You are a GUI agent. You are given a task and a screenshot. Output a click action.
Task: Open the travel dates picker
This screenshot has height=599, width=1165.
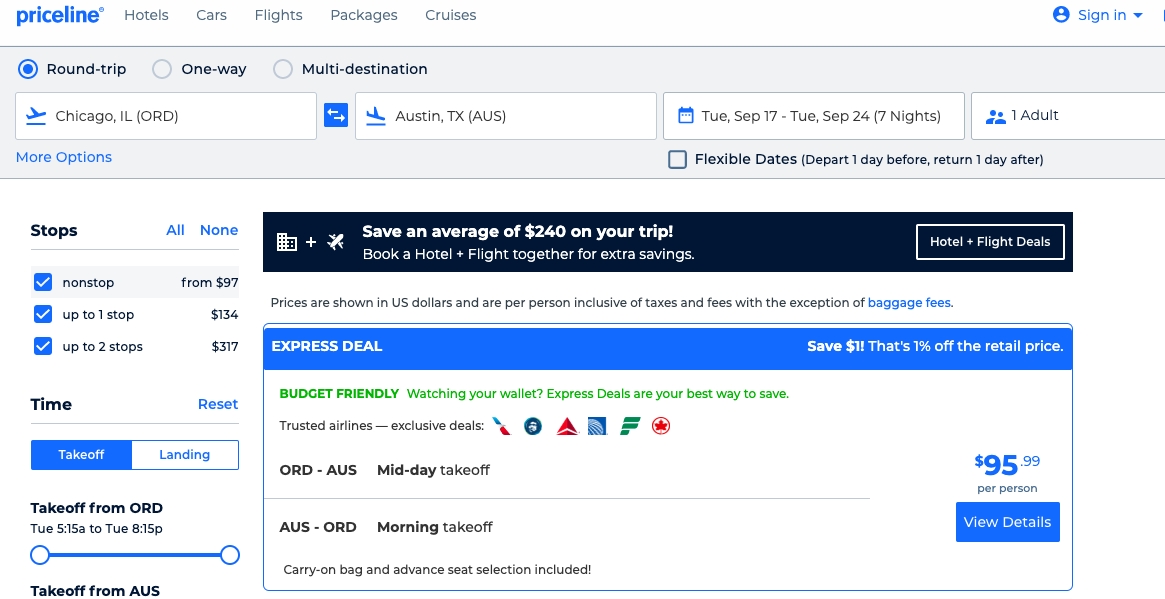pos(814,116)
